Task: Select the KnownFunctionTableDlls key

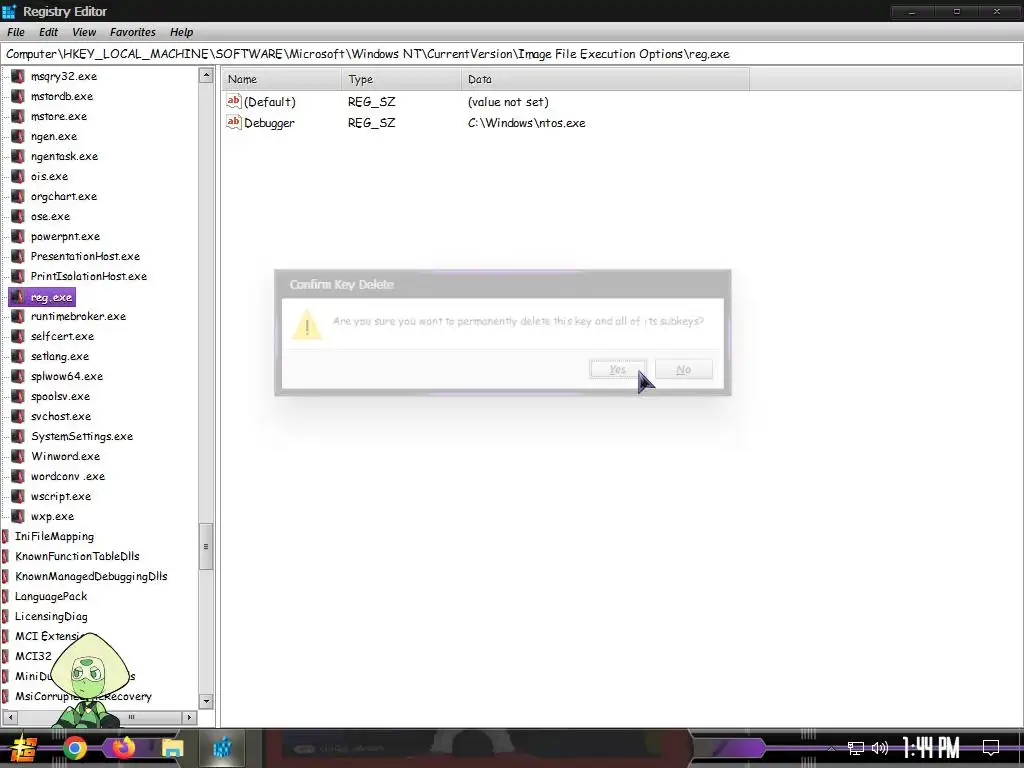Action: point(77,556)
